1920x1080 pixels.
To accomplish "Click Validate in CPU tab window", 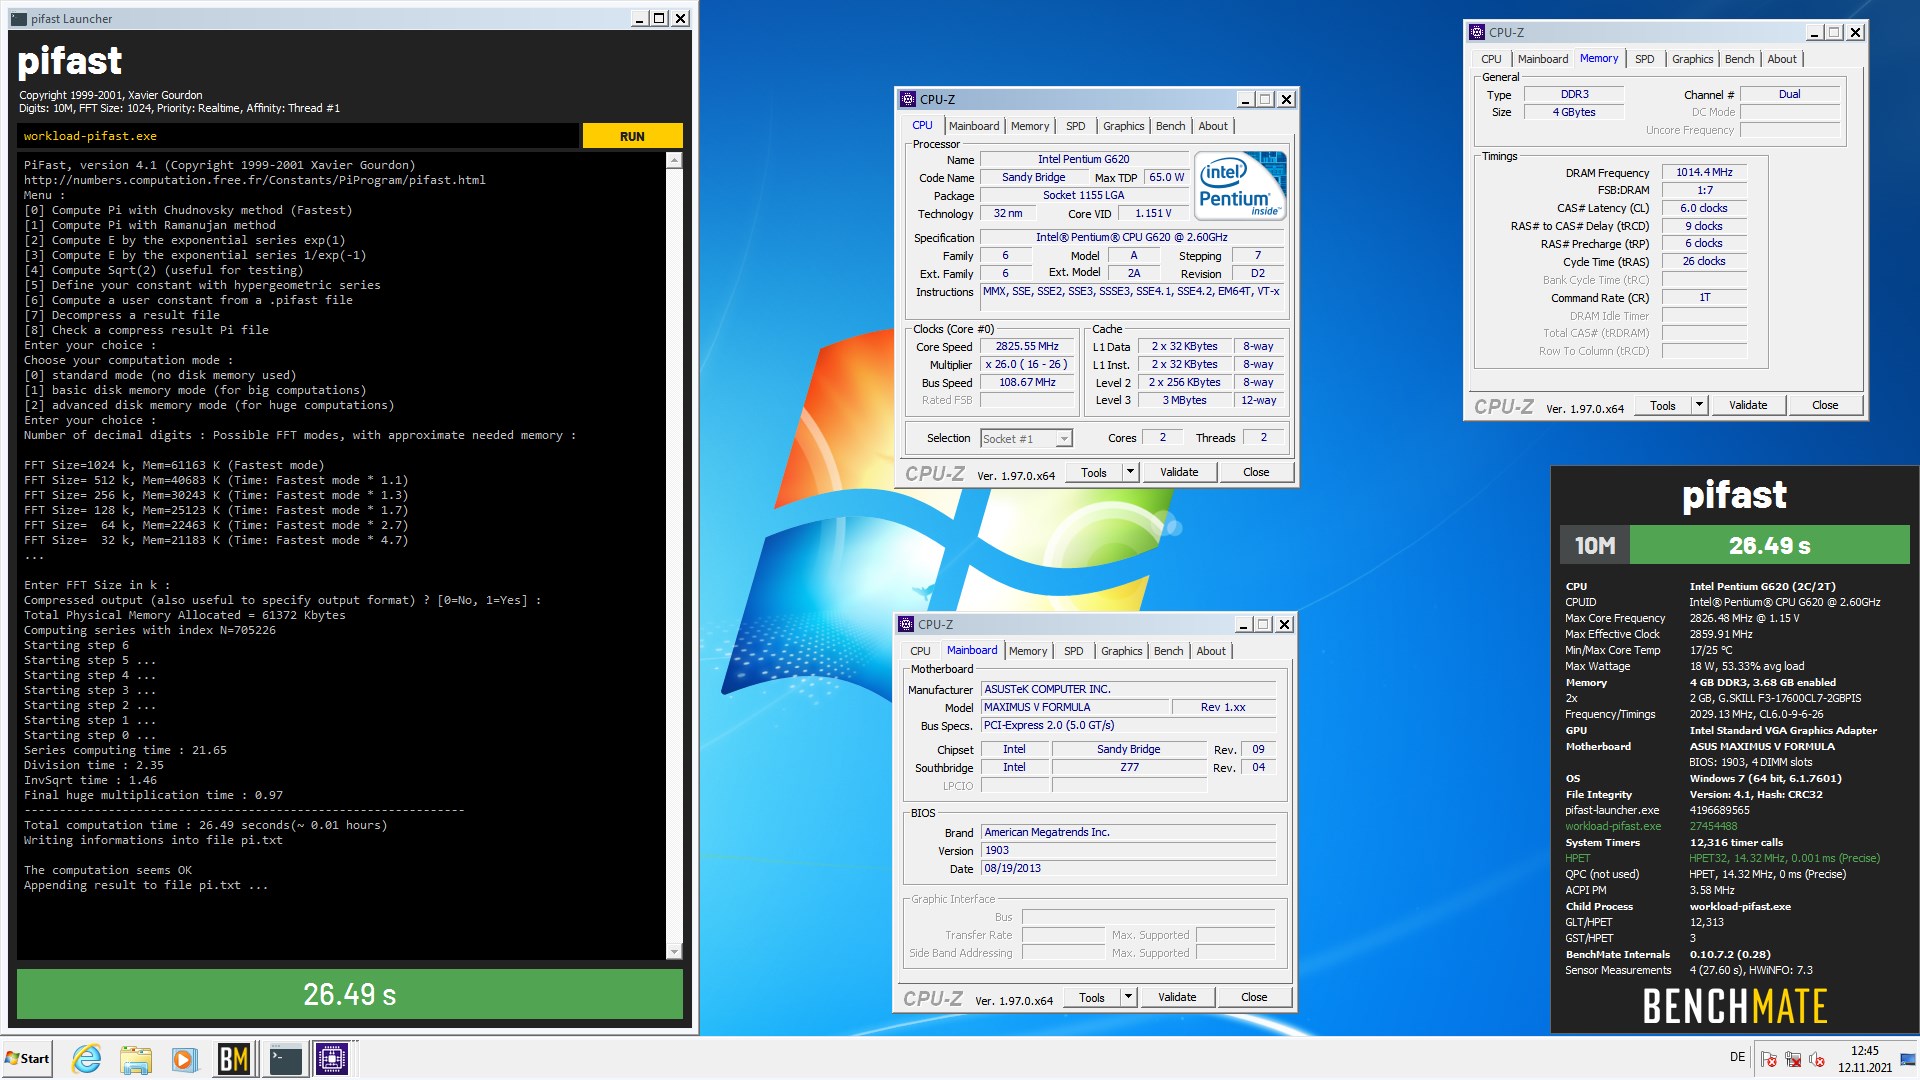I will click(1179, 472).
